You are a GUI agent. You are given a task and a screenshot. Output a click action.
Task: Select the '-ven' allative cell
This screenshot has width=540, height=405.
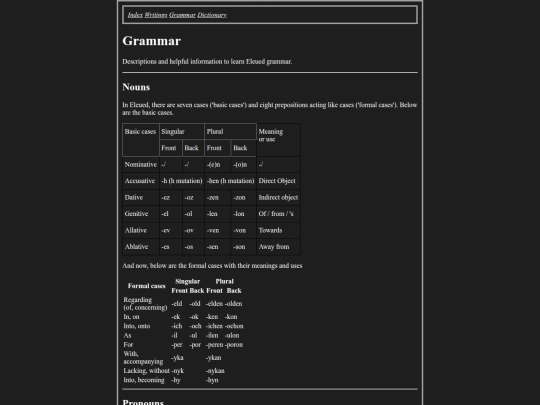(x=217, y=230)
